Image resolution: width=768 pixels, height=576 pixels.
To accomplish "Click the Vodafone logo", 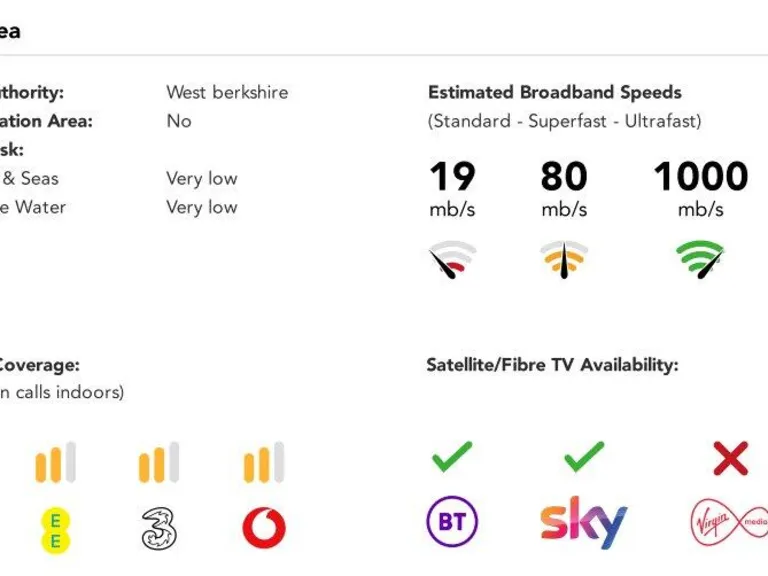I will tap(264, 528).
